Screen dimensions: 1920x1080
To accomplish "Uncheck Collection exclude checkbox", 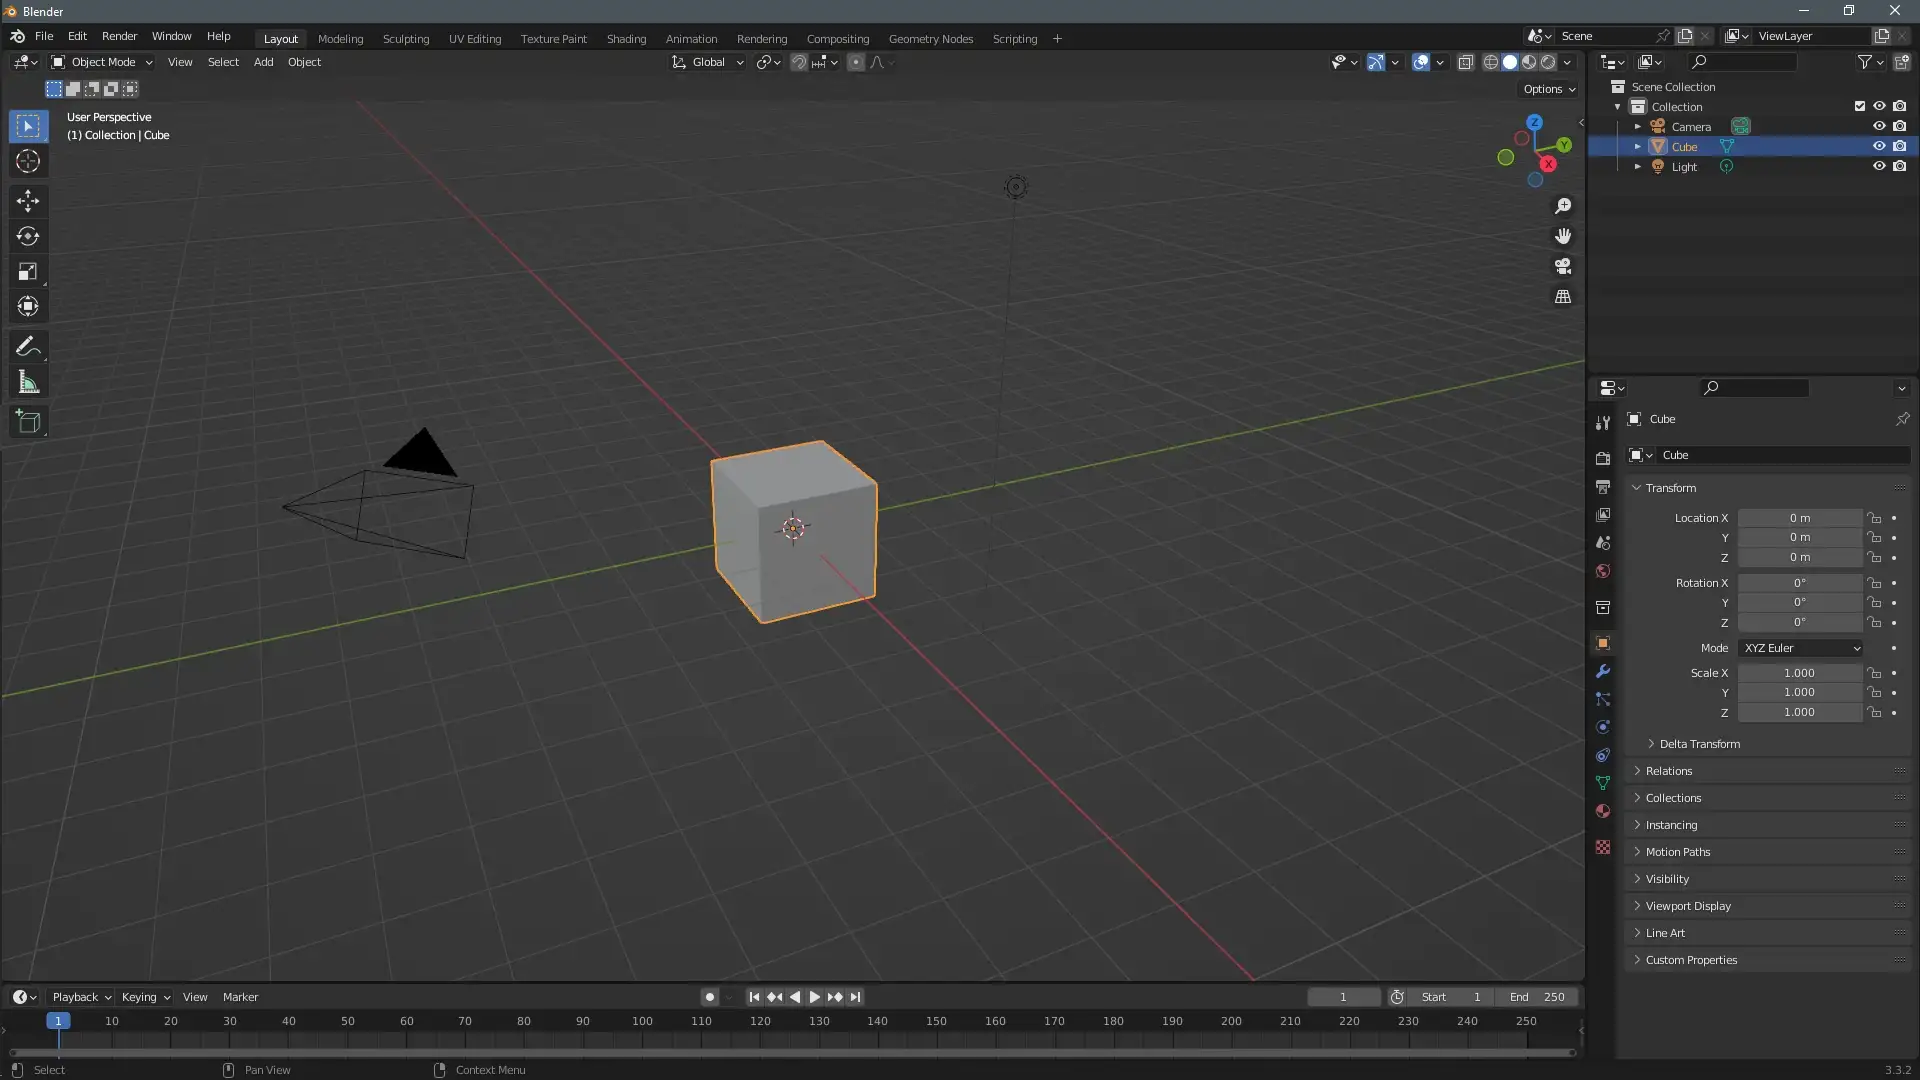I will point(1860,106).
